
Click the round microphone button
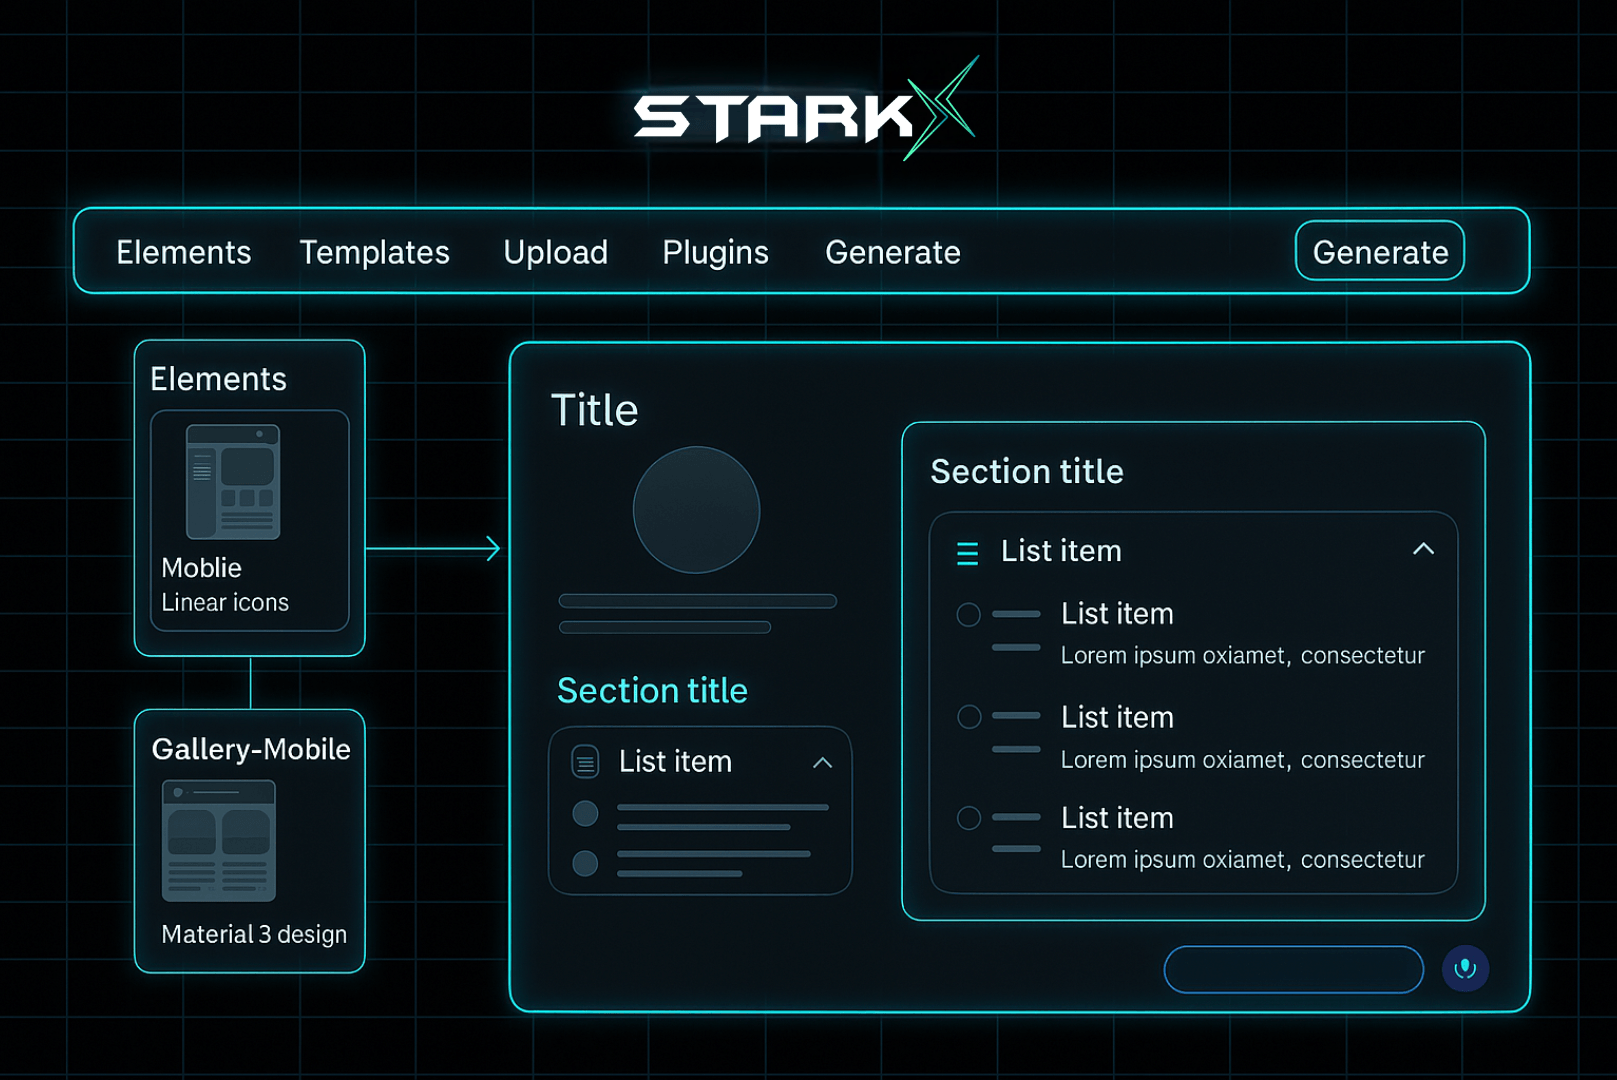tap(1465, 969)
